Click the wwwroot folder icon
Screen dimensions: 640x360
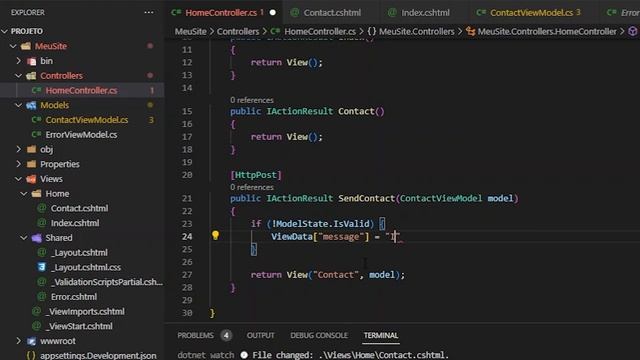tap(31, 340)
